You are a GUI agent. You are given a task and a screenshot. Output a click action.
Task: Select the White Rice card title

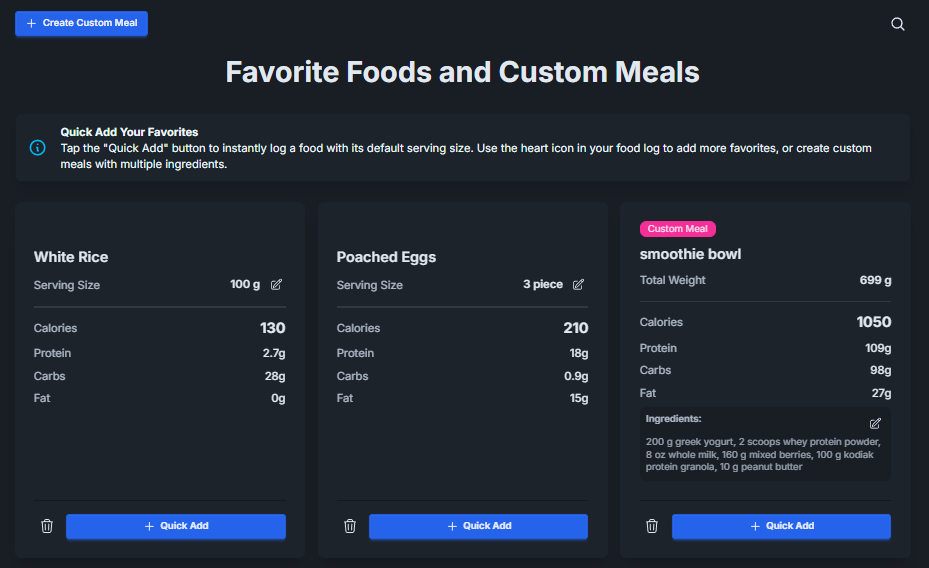tap(71, 257)
